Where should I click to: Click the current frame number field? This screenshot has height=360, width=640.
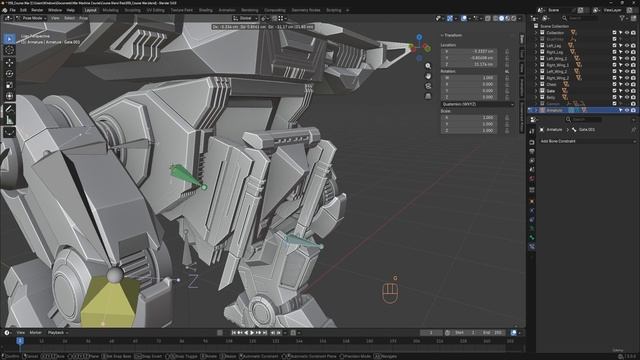click(431, 333)
